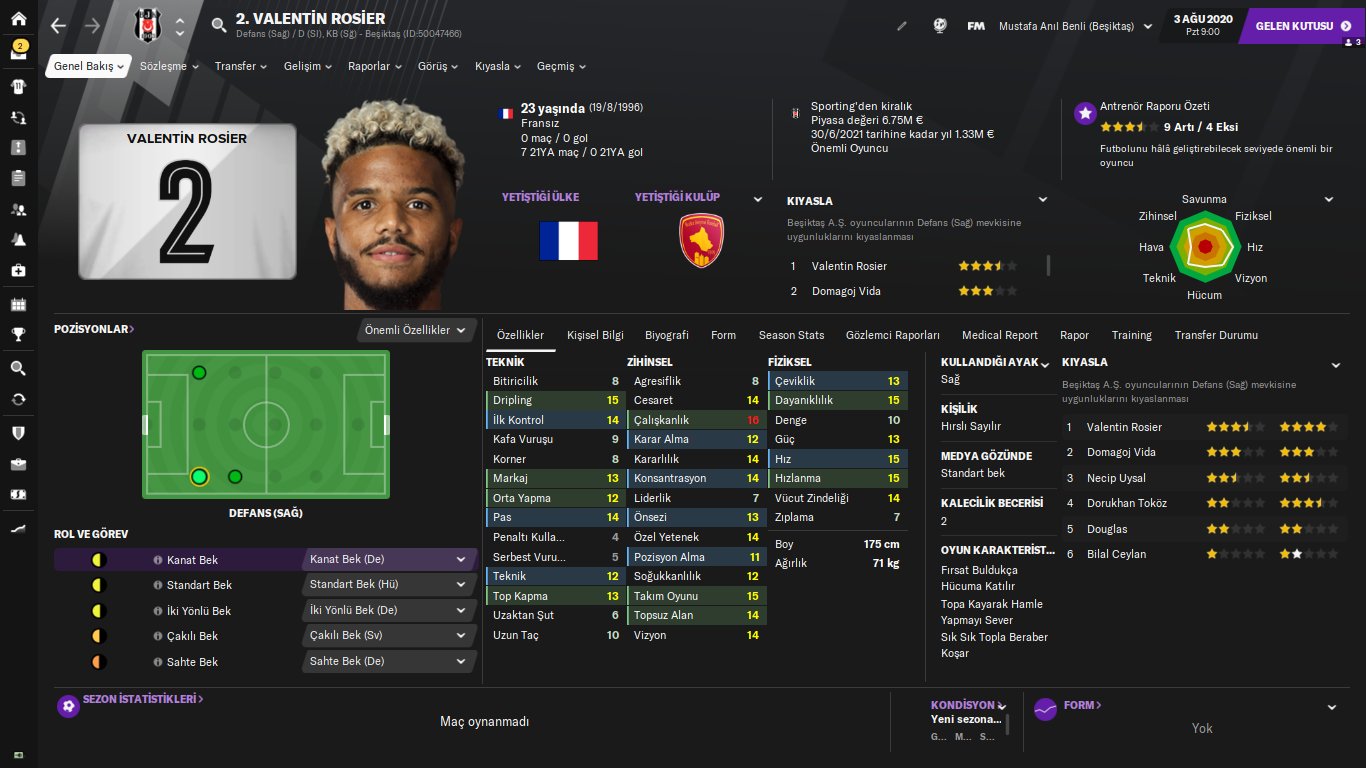
Task: Expand the Genel Bakış menu
Action: pyautogui.click(x=89, y=66)
